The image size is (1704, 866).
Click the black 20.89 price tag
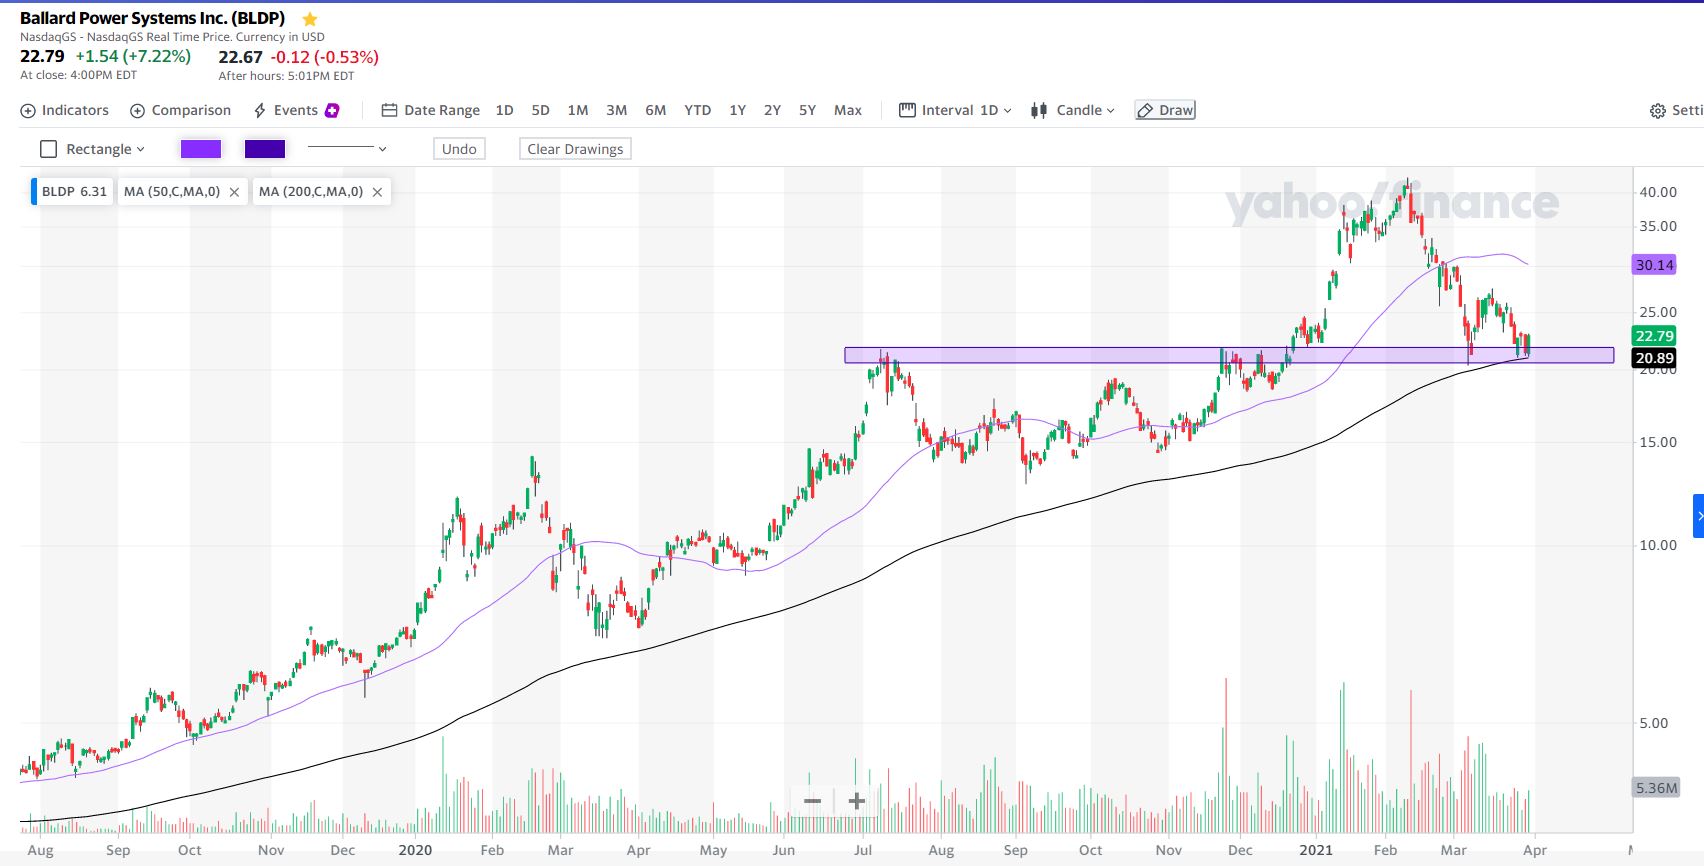(x=1654, y=358)
